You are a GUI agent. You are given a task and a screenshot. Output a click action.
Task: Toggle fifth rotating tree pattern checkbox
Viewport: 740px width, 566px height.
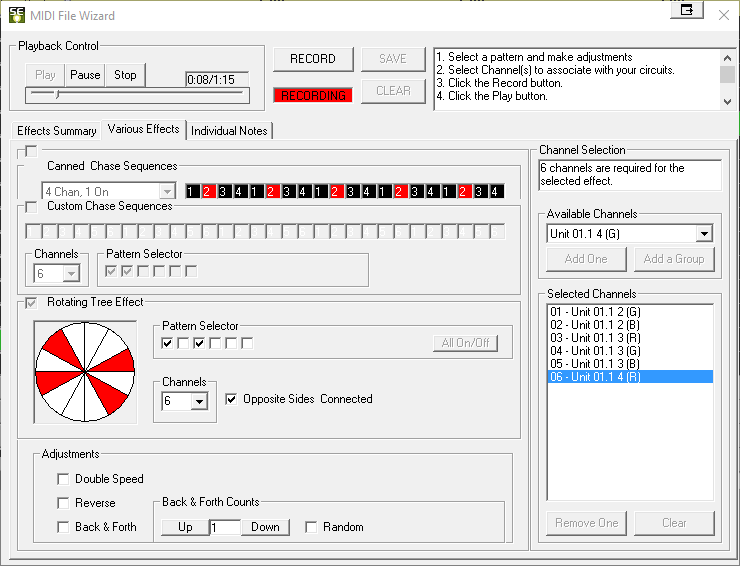(231, 343)
